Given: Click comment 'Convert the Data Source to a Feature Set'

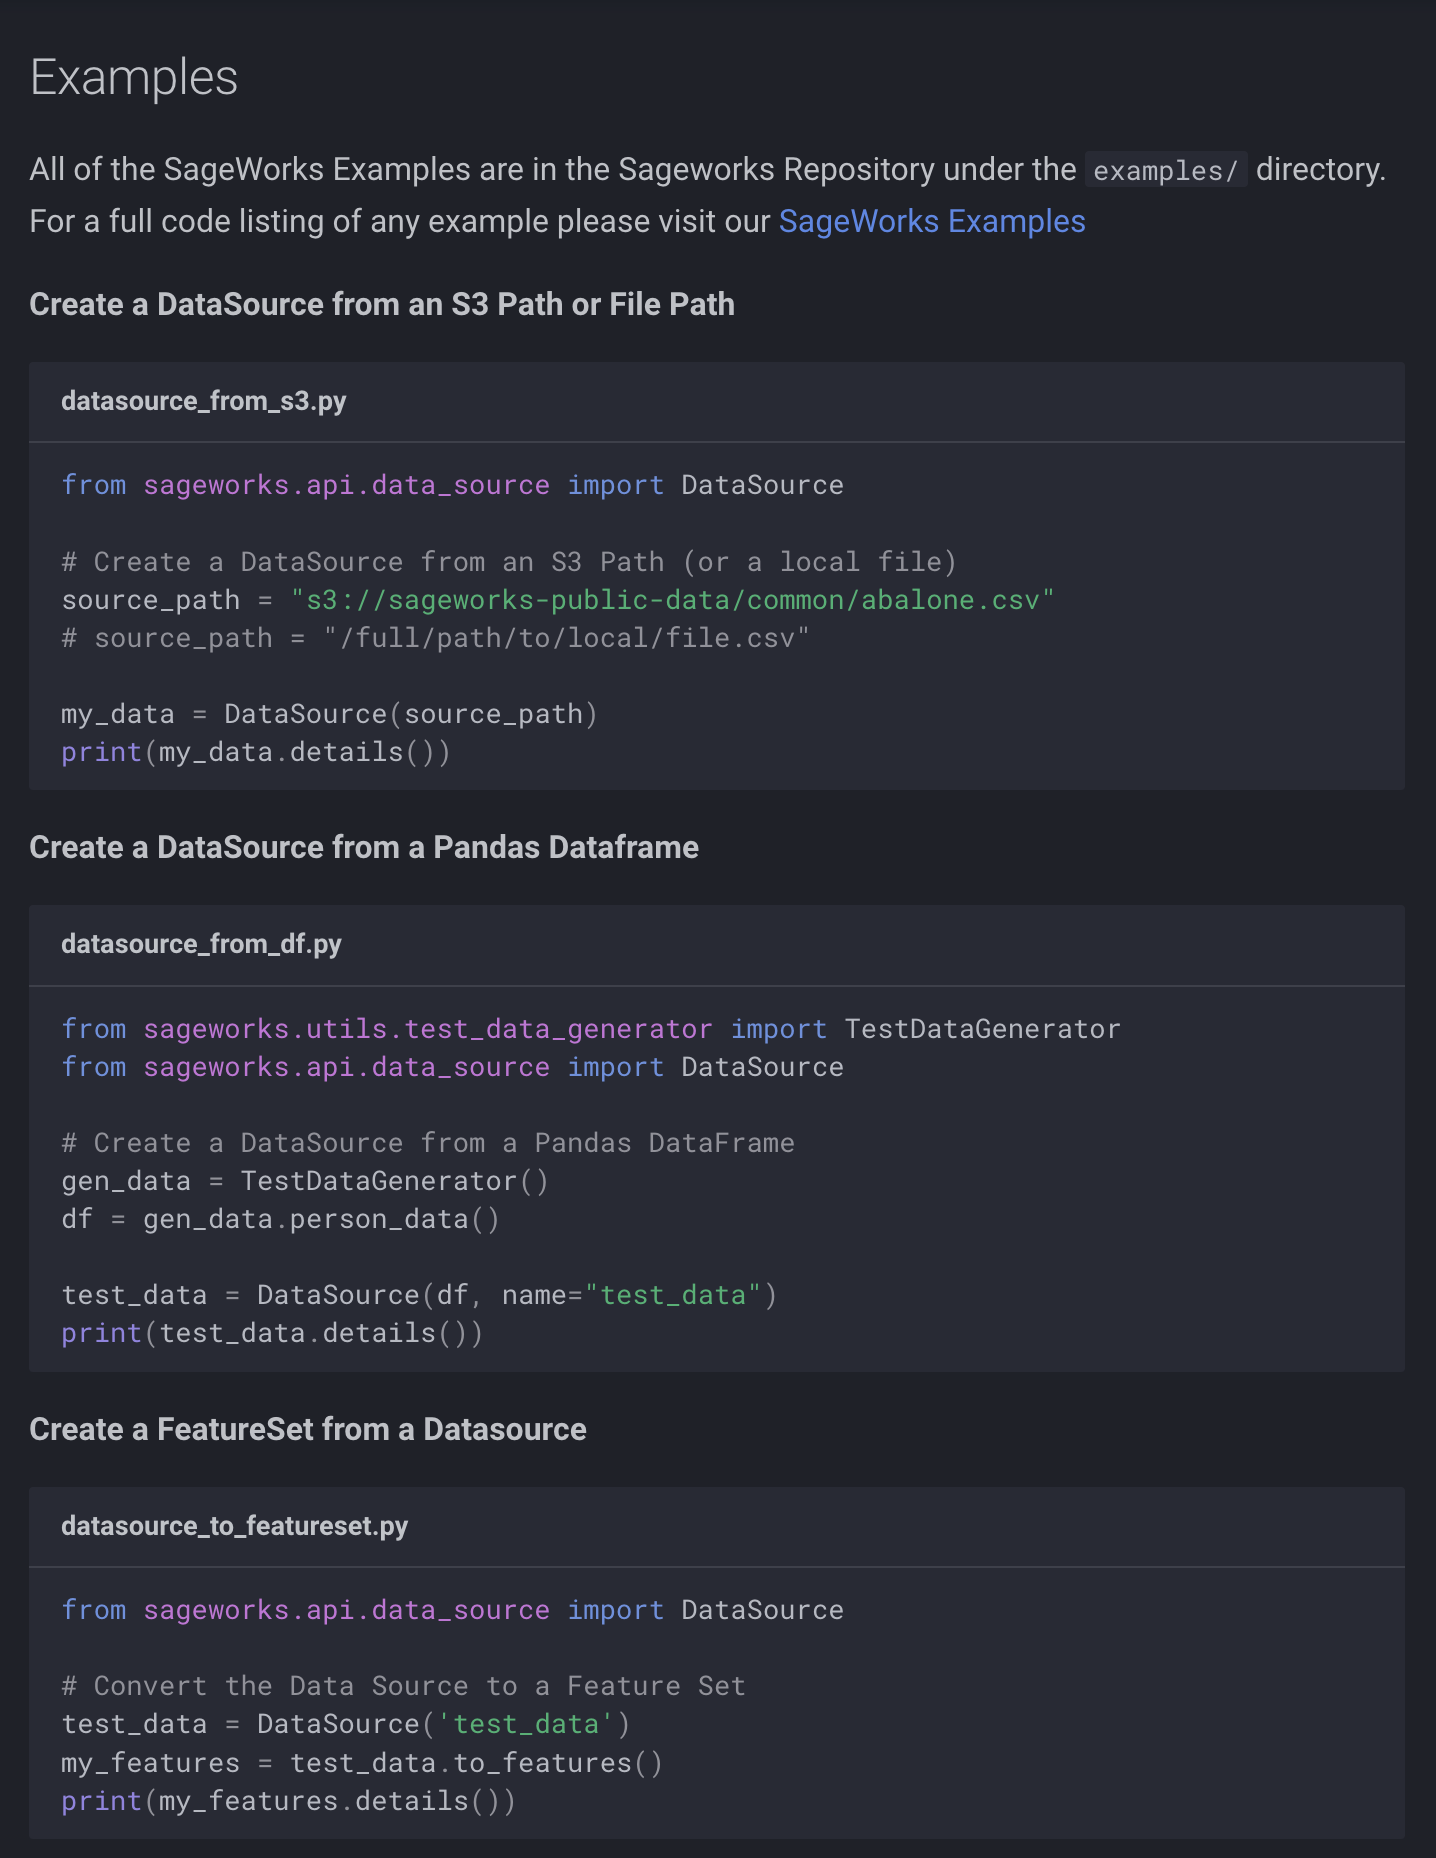Looking at the screenshot, I should pos(404,1686).
